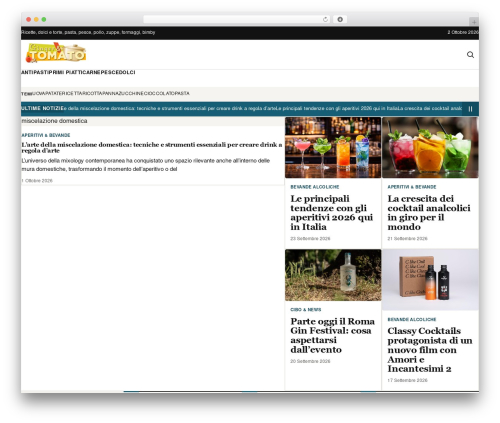
Task: Minimize the browser window with yellow button
Action: point(36,19)
